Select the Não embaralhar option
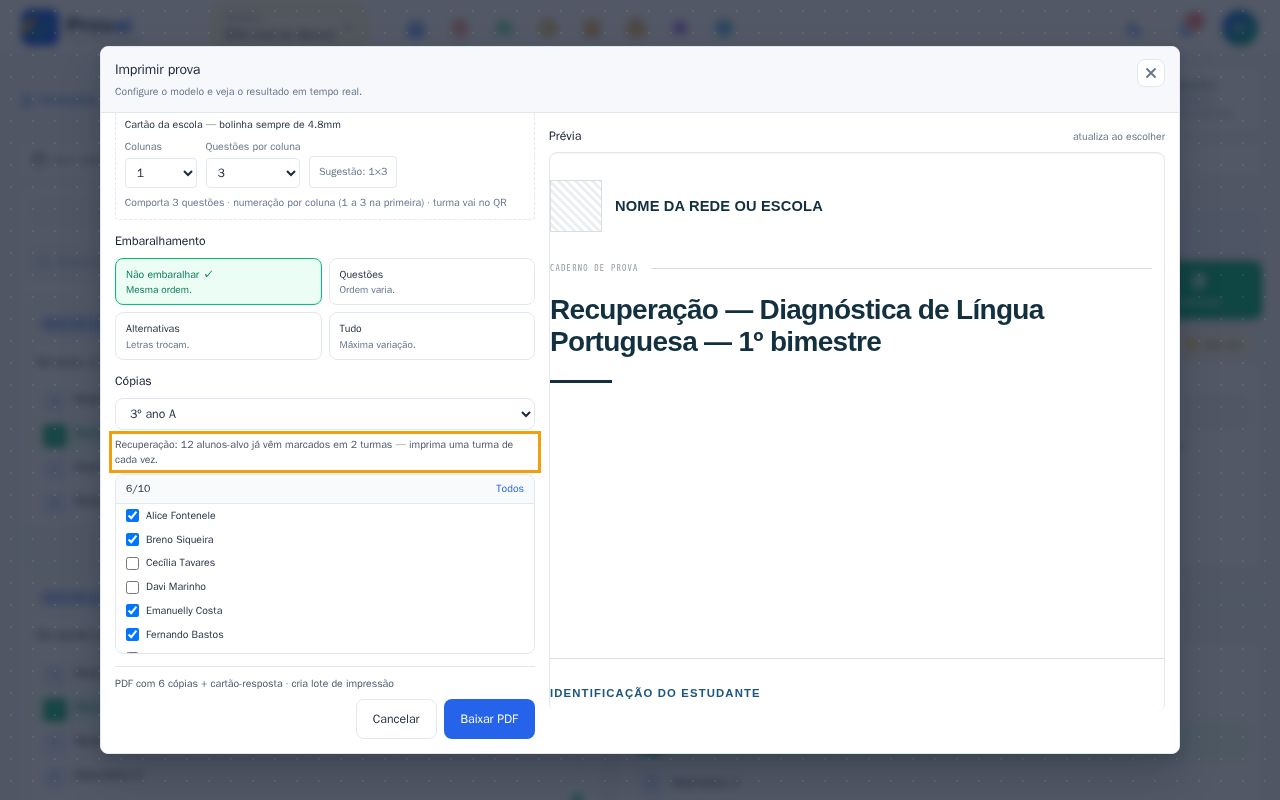 click(218, 281)
